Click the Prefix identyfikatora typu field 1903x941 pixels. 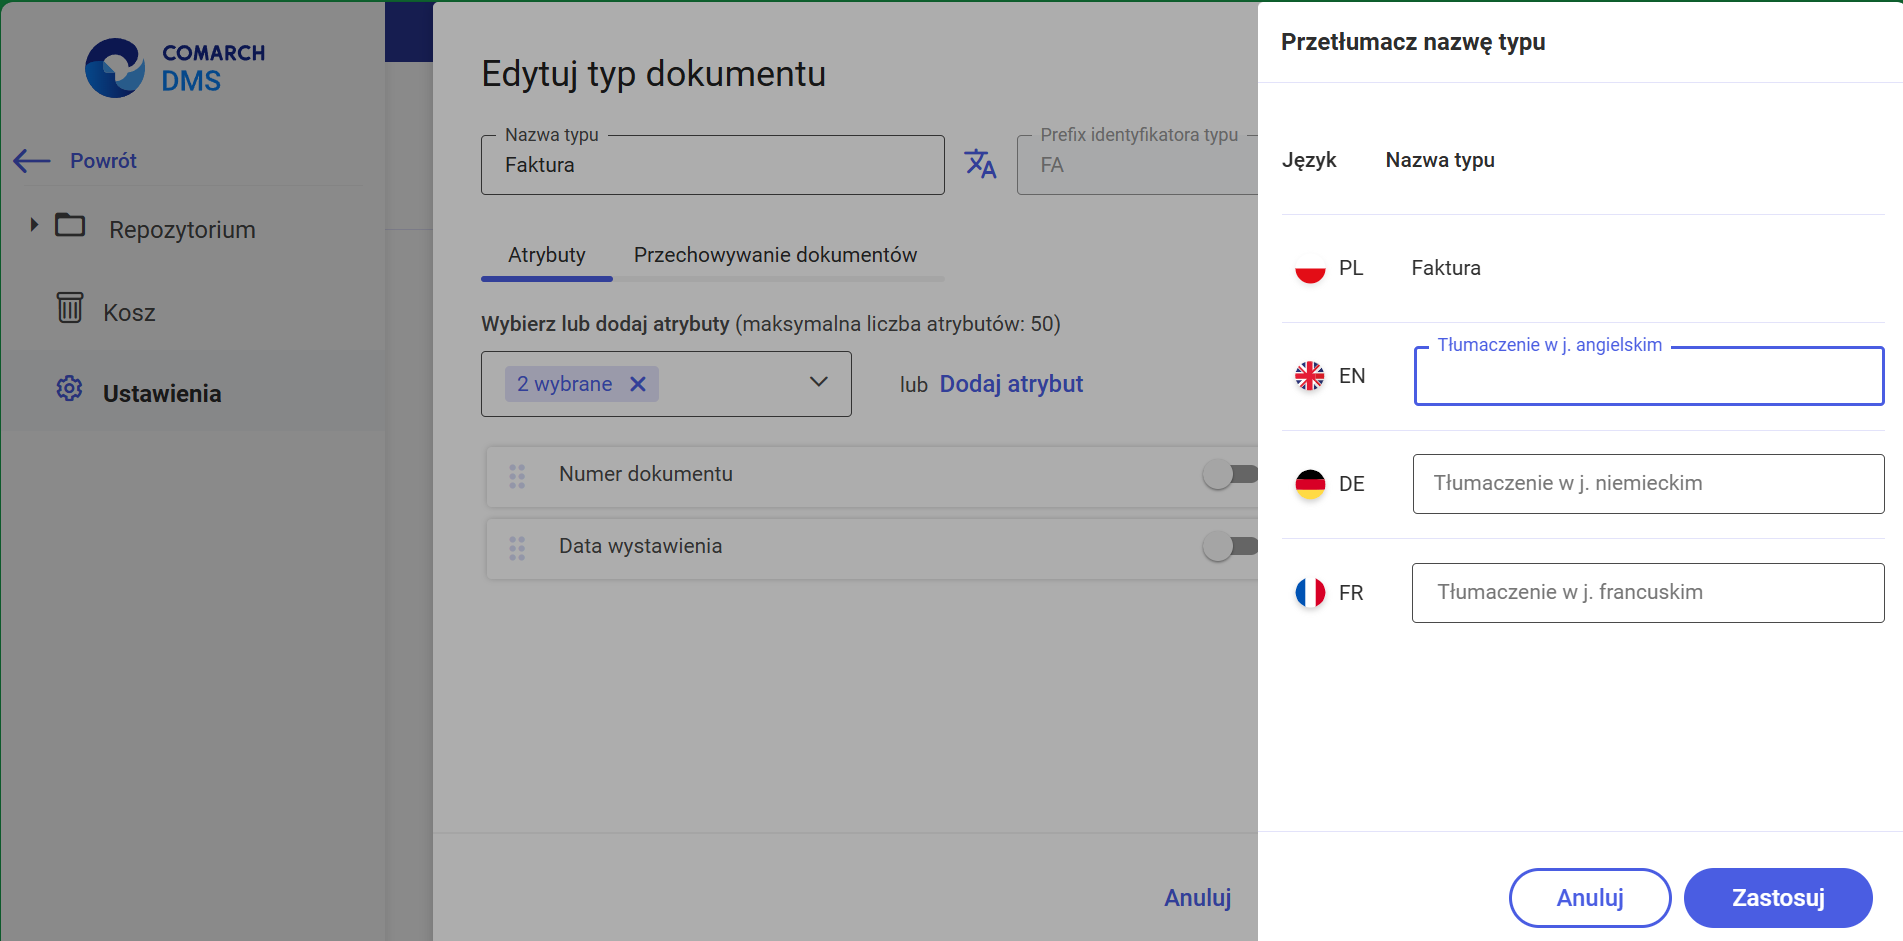click(1137, 165)
